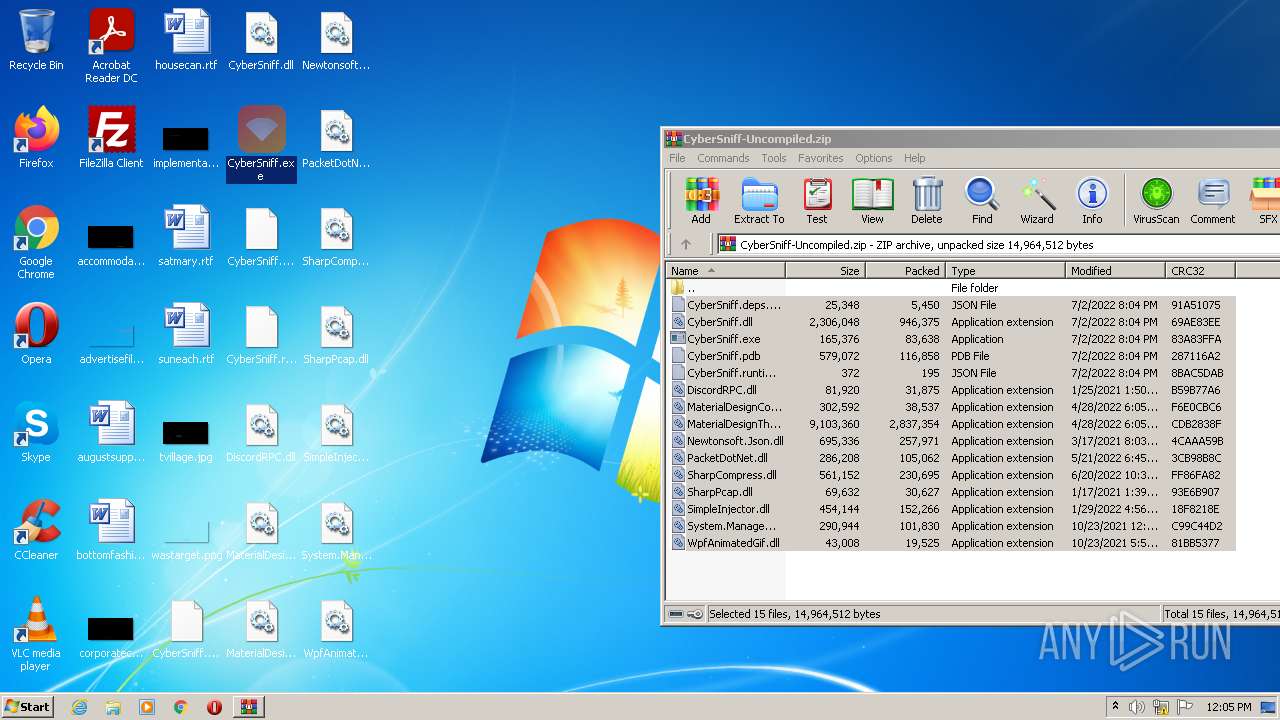Click the taskbar clock 12:05 PM
The width and height of the screenshot is (1280, 720).
coord(1228,707)
